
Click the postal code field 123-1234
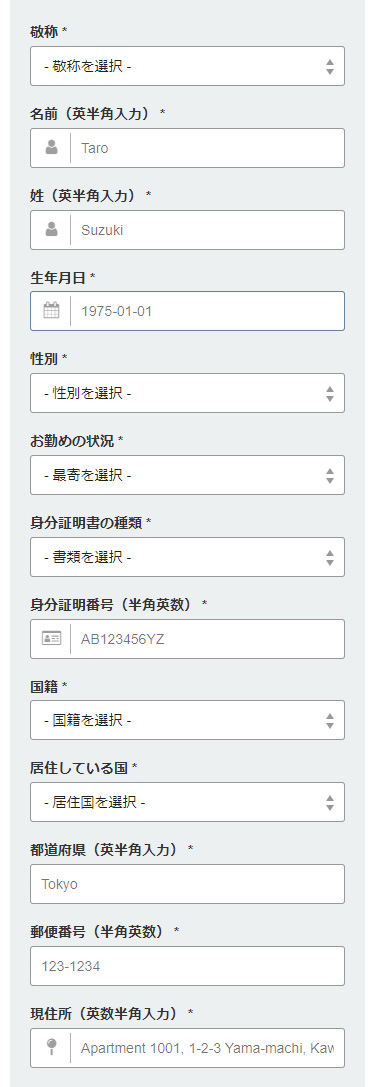(x=187, y=966)
